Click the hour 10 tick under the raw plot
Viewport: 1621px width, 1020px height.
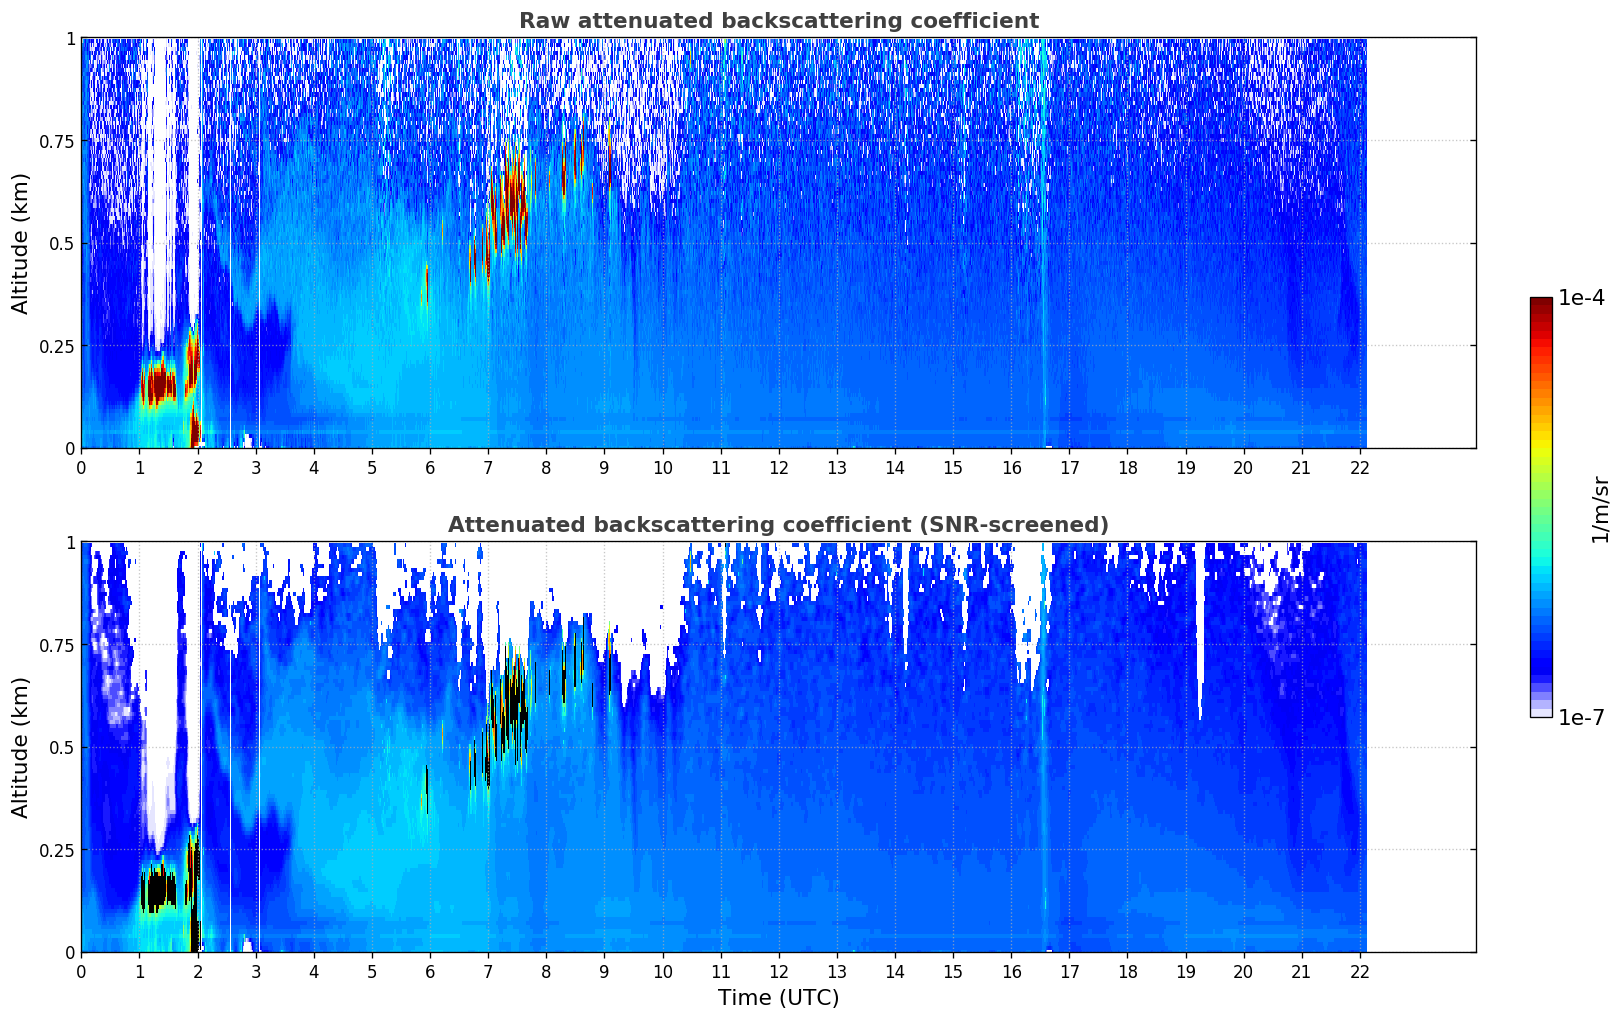pos(662,467)
